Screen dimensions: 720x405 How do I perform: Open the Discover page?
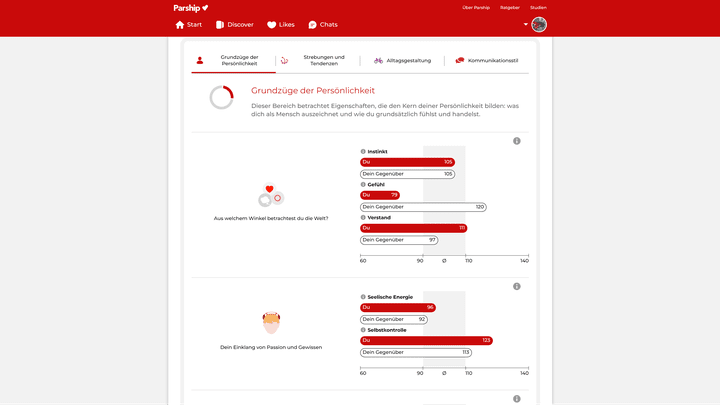point(235,24)
